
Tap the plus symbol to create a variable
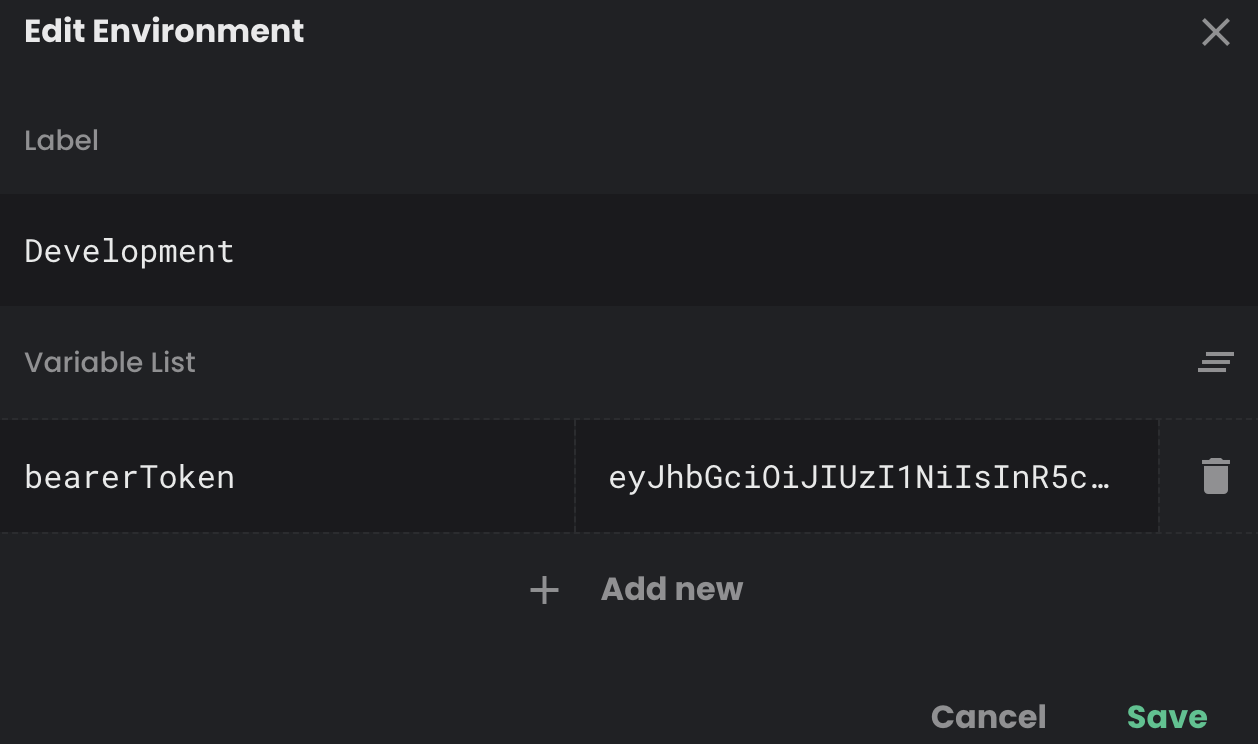pyautogui.click(x=543, y=589)
